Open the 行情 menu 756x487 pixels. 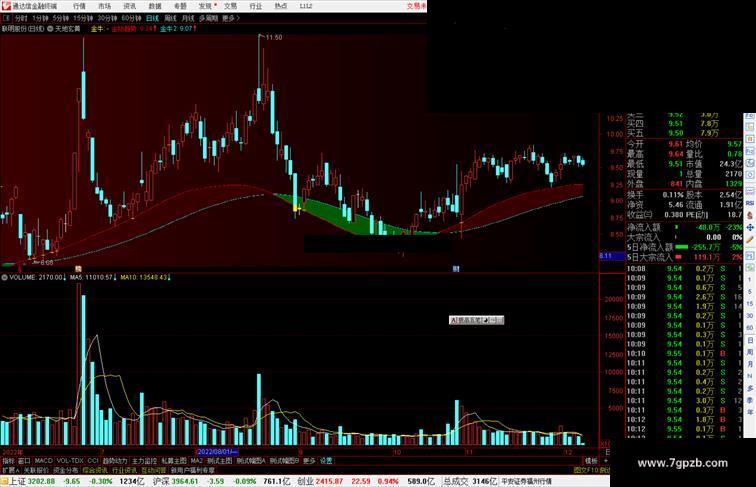click(x=80, y=6)
